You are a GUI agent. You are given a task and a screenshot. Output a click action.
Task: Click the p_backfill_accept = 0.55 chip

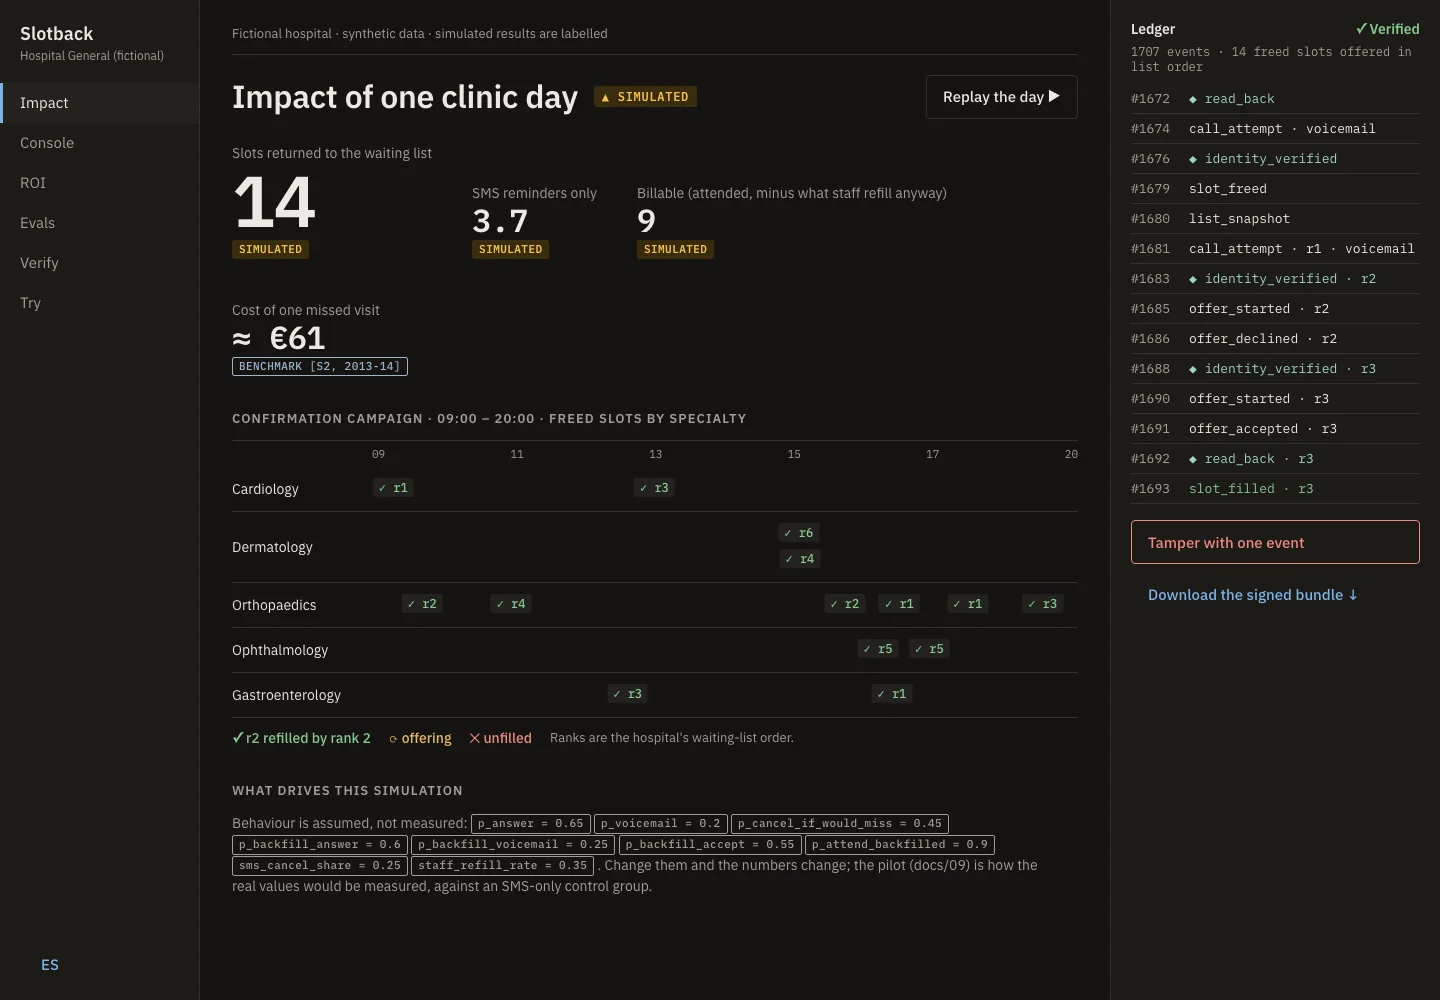[710, 845]
